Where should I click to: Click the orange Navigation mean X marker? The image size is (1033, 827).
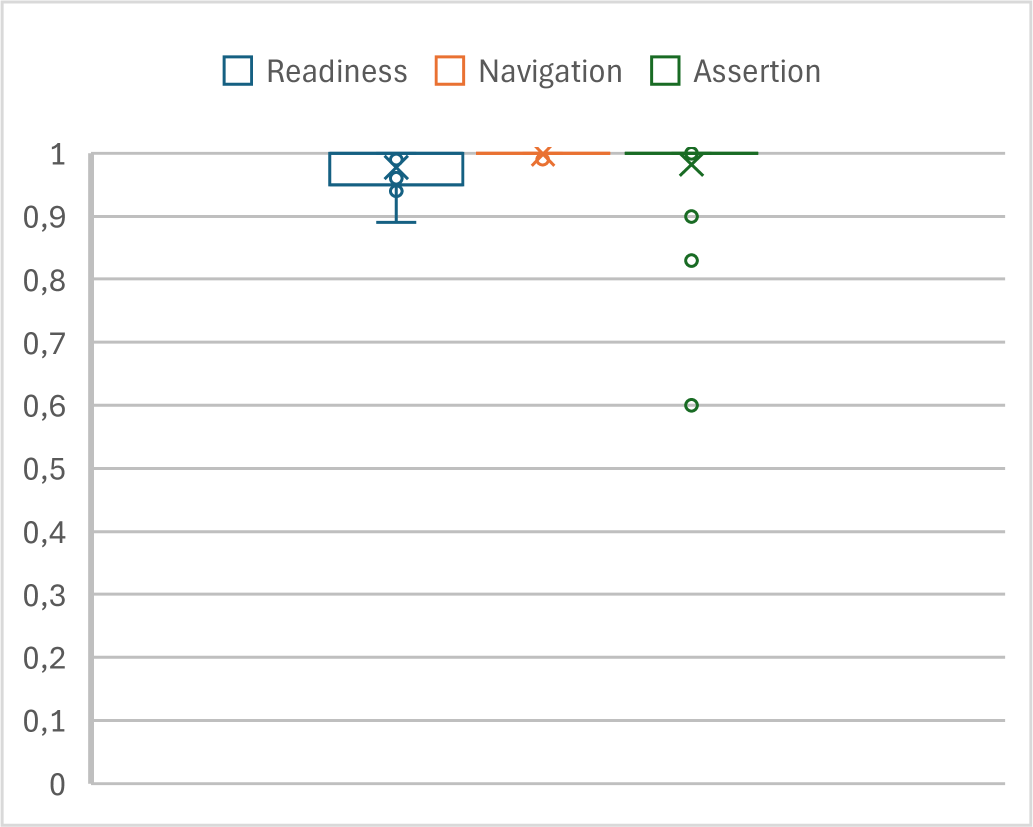tap(543, 156)
